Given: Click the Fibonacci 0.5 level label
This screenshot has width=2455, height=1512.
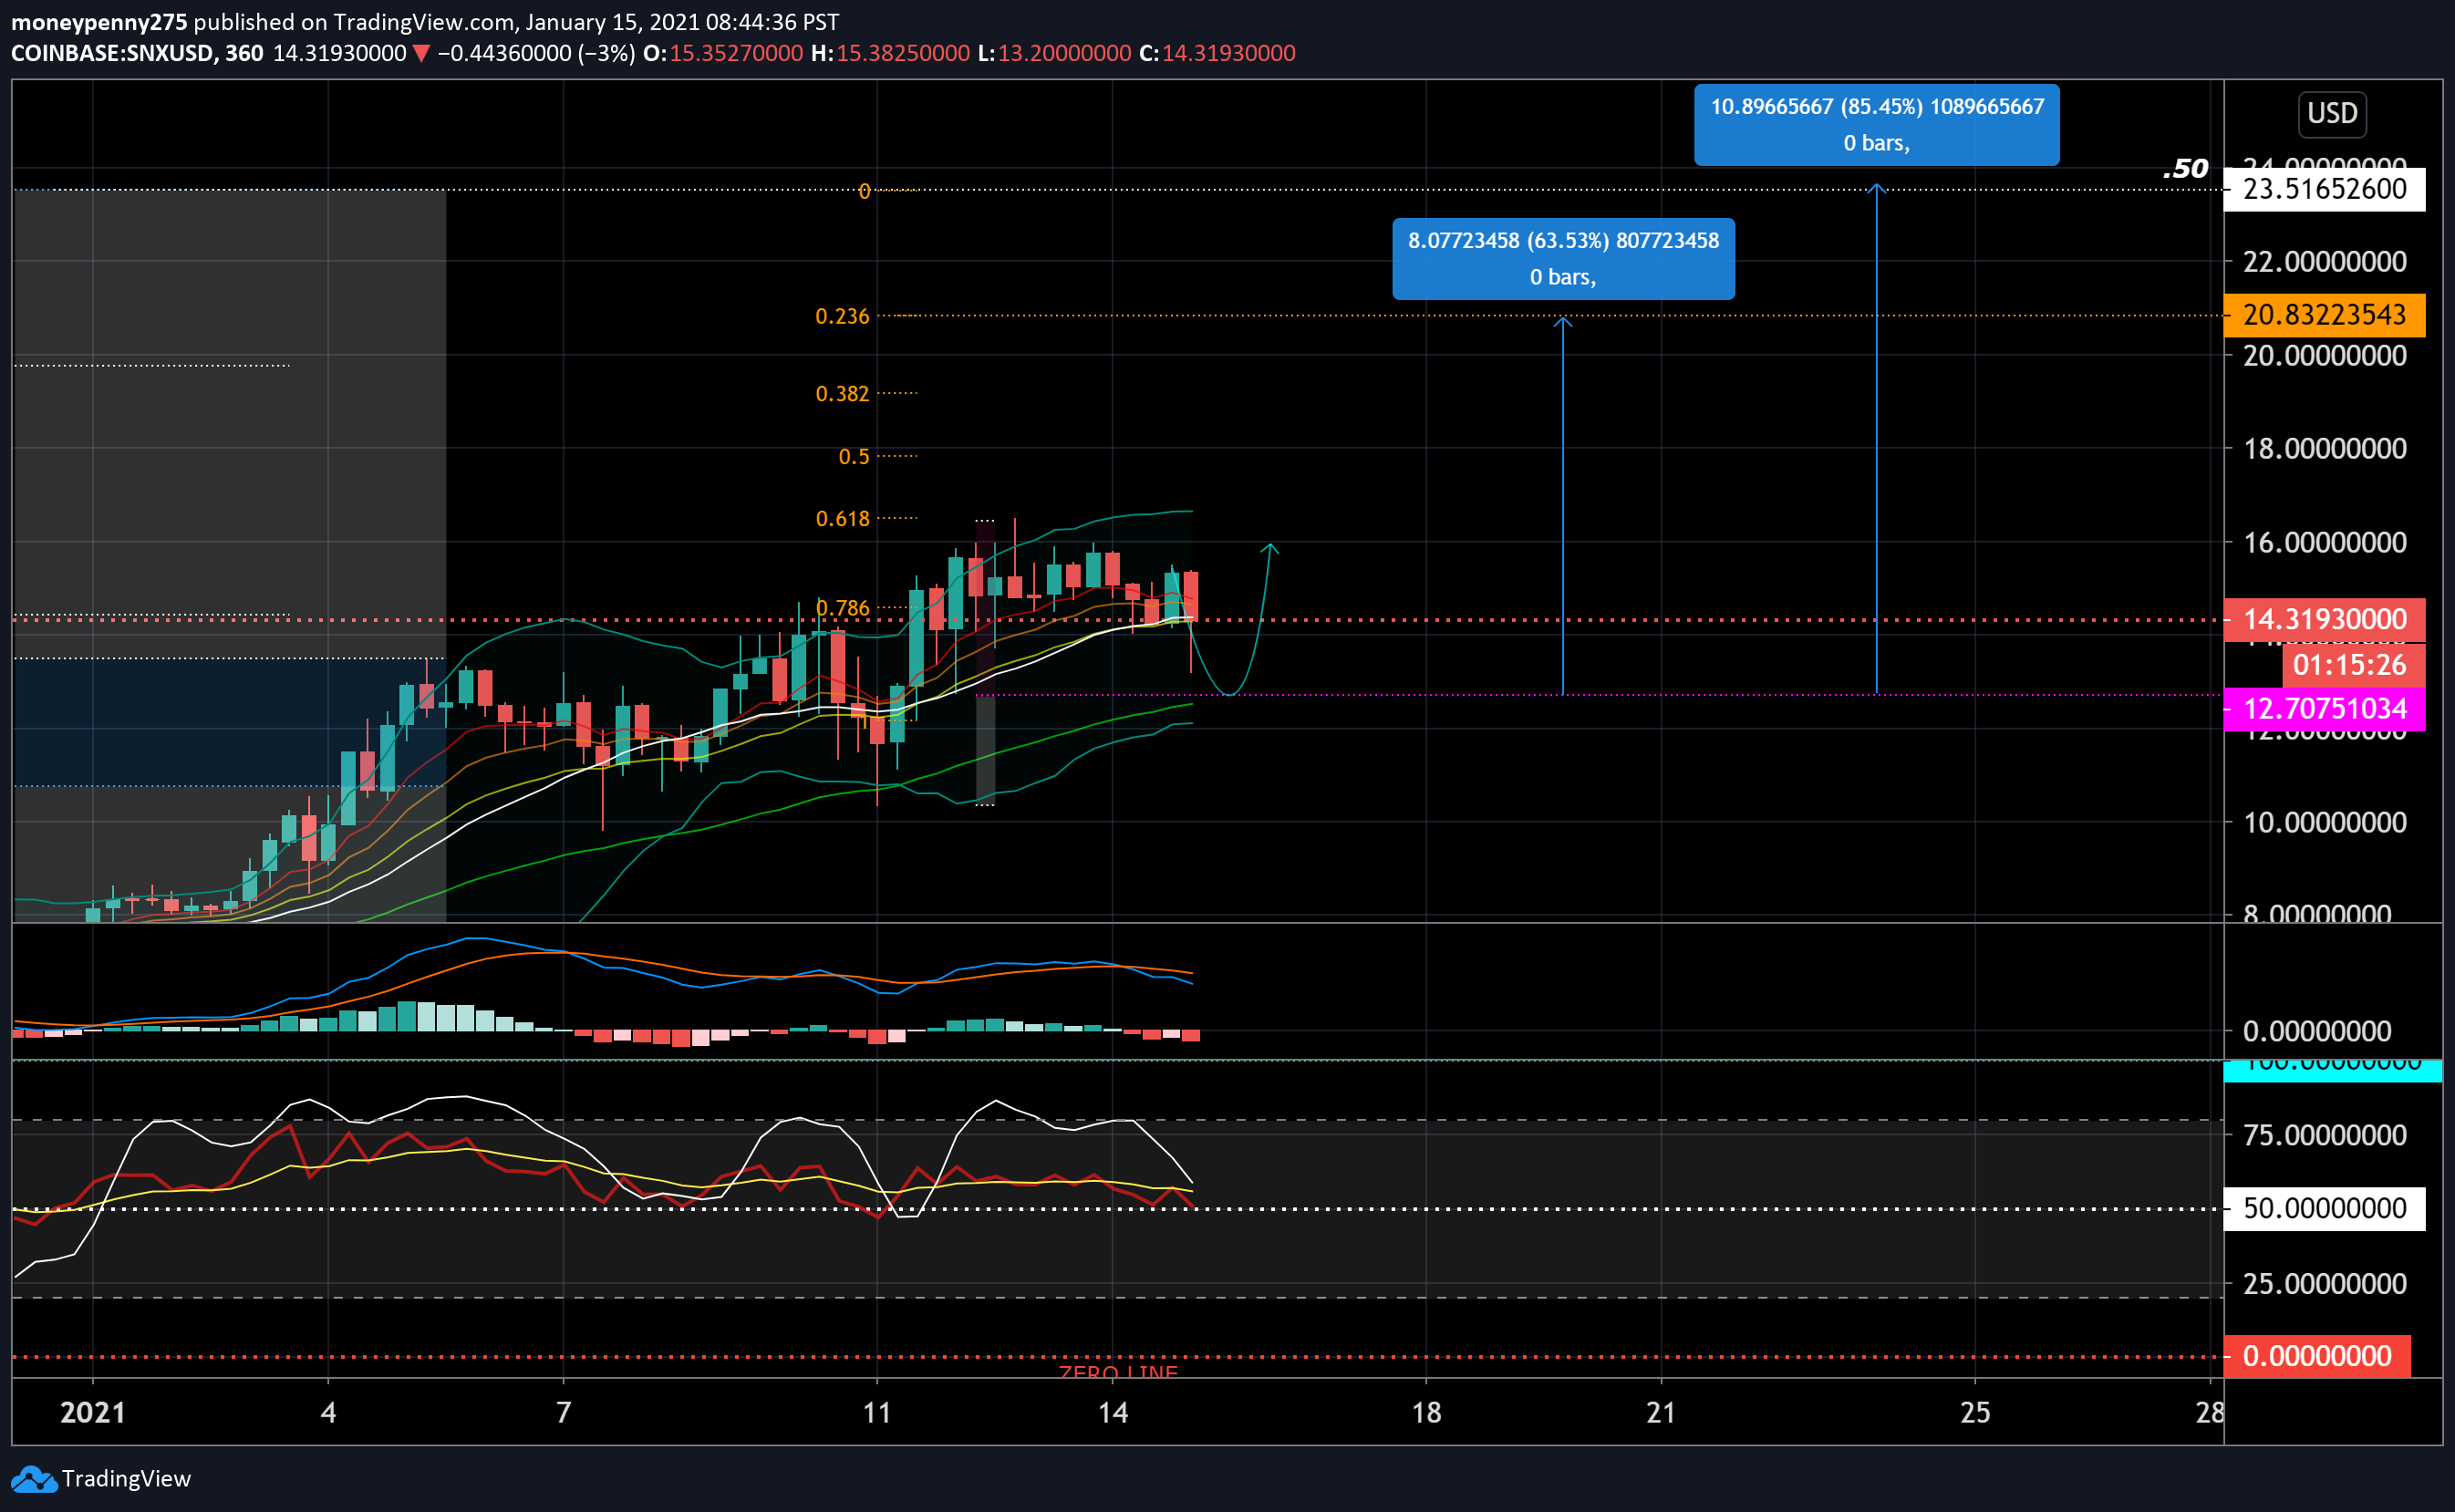Looking at the screenshot, I should click(854, 457).
